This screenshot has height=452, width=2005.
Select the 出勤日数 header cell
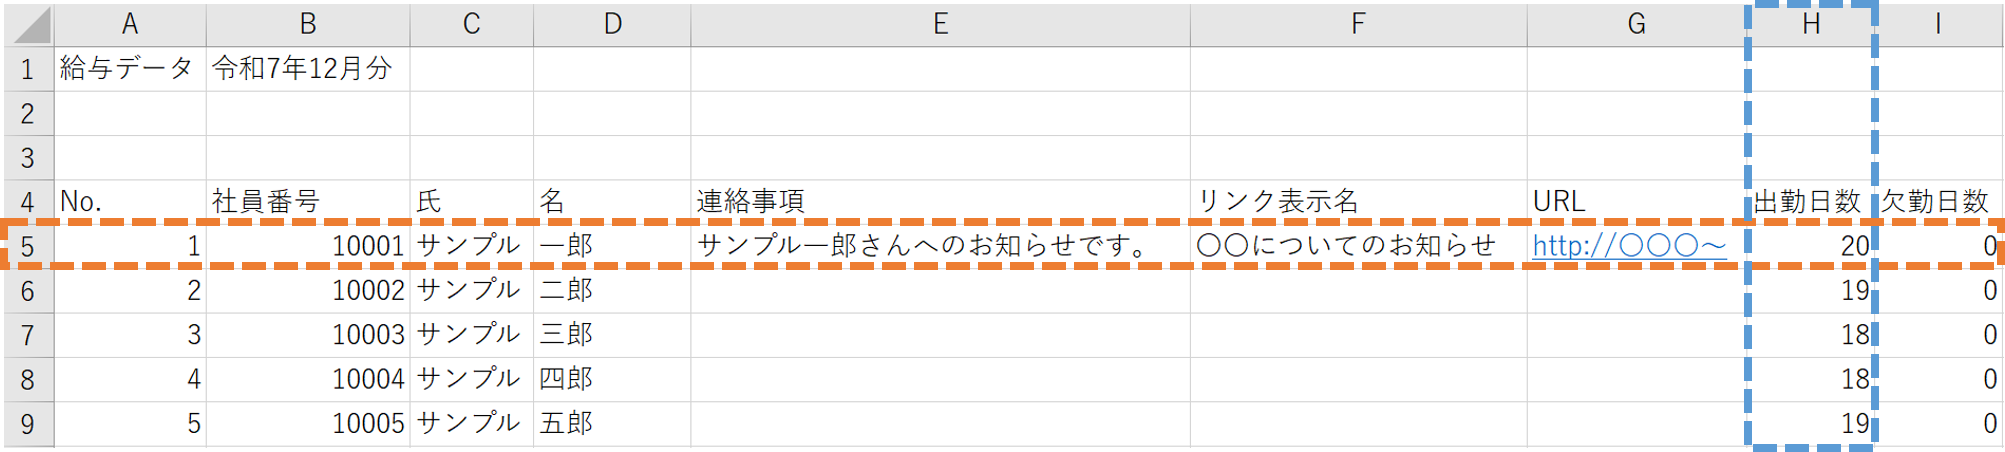[x=1808, y=202]
